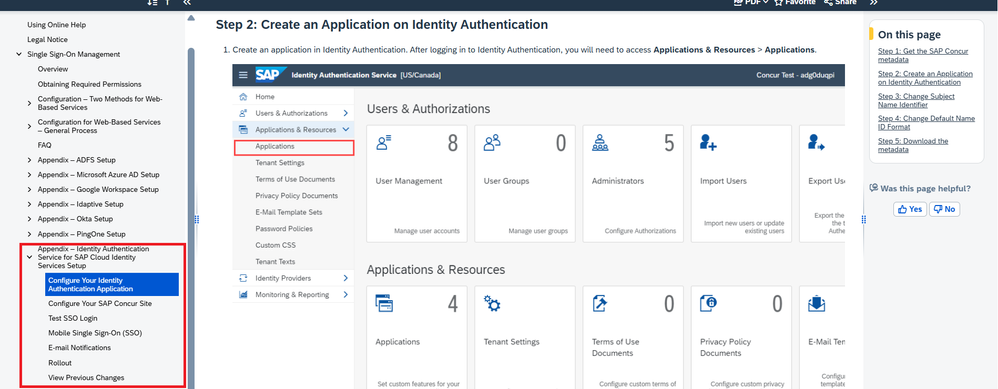Screen dimensions: 998x389
Task: Click Tenant Settings in the SAP side menu
Action: 280,163
